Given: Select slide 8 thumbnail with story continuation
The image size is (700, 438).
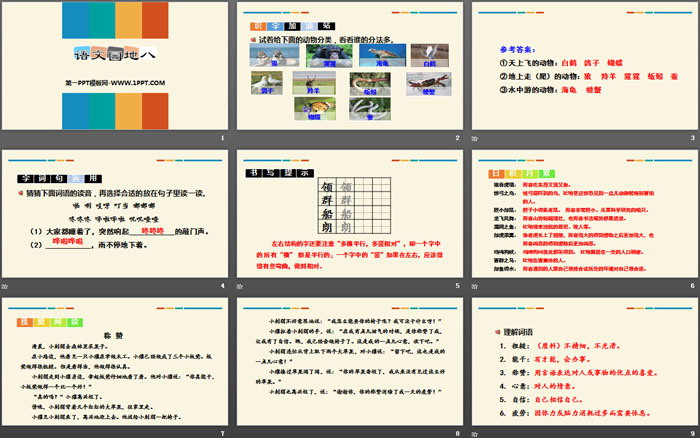Looking at the screenshot, I should (350, 361).
